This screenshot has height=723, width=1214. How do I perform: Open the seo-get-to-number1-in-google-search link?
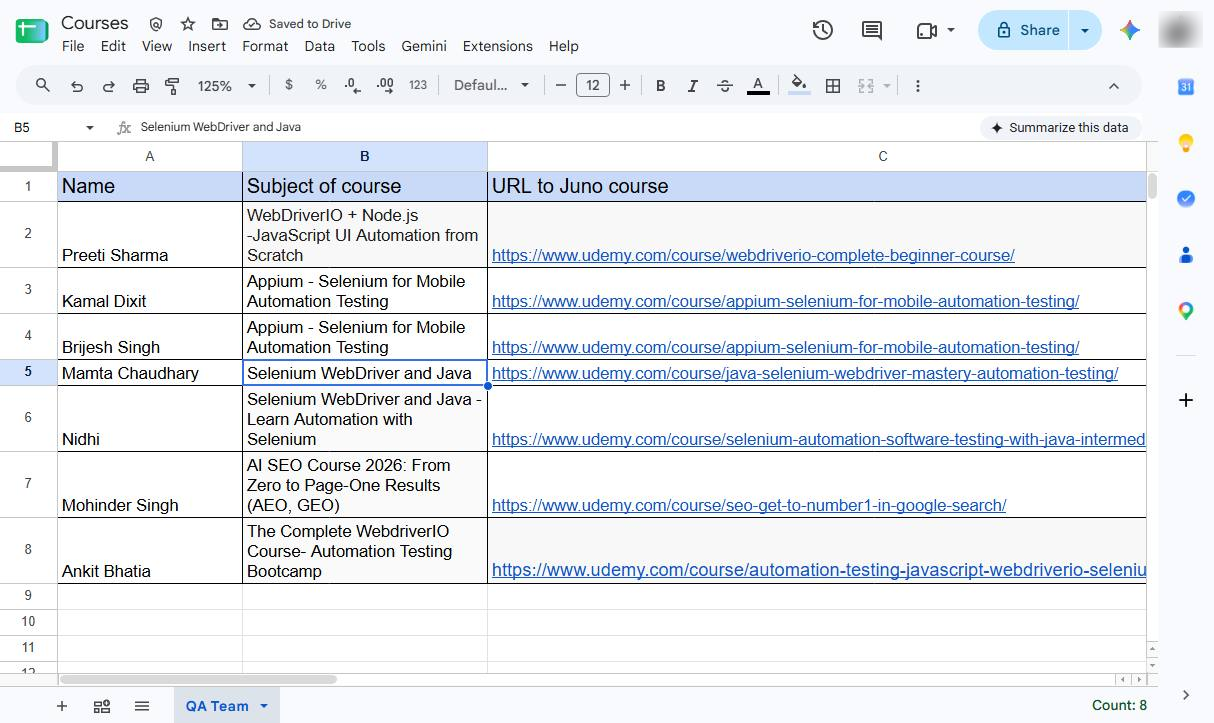point(749,505)
